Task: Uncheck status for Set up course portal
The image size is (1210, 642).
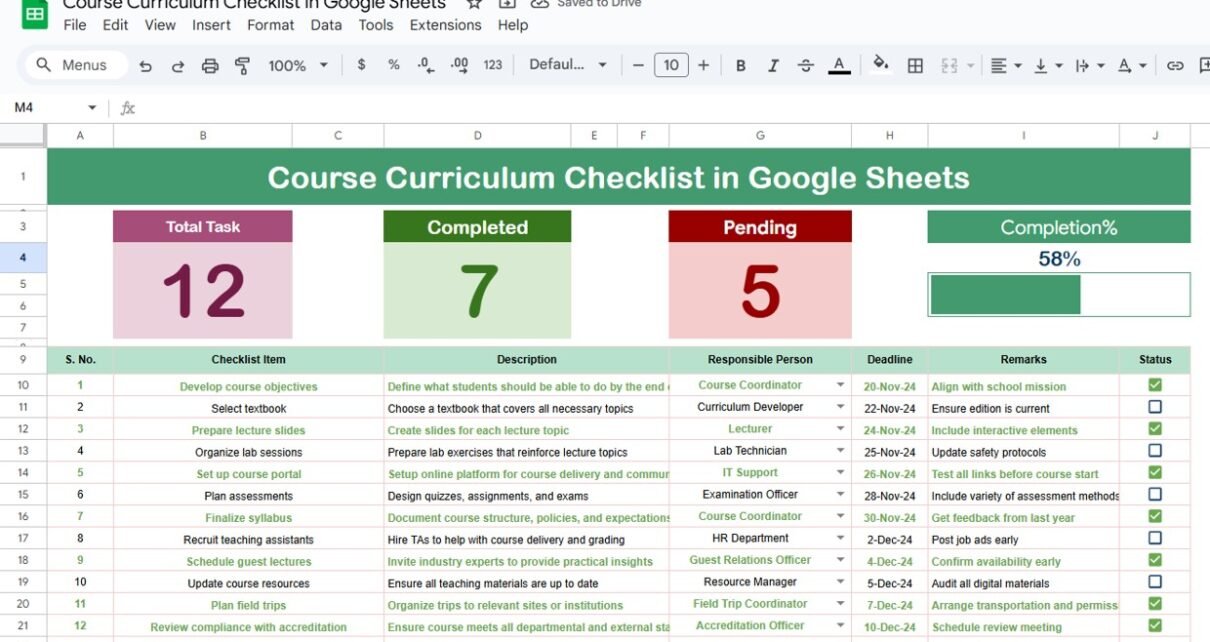Action: pos(1155,472)
